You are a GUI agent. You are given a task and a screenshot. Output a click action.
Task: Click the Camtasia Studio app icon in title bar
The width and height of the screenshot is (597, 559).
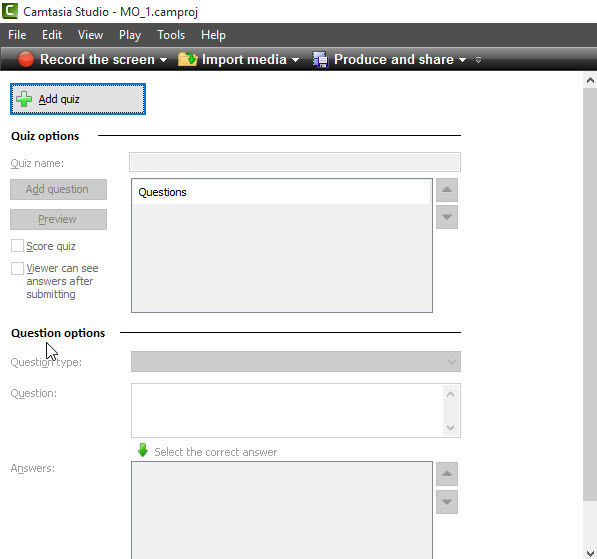(10, 10)
